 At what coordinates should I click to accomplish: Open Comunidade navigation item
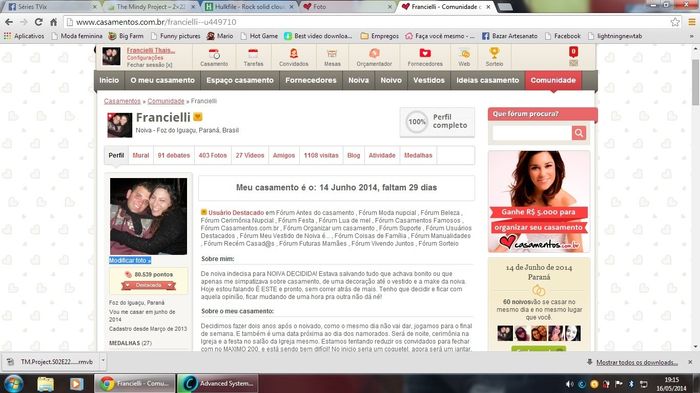[x=553, y=80]
